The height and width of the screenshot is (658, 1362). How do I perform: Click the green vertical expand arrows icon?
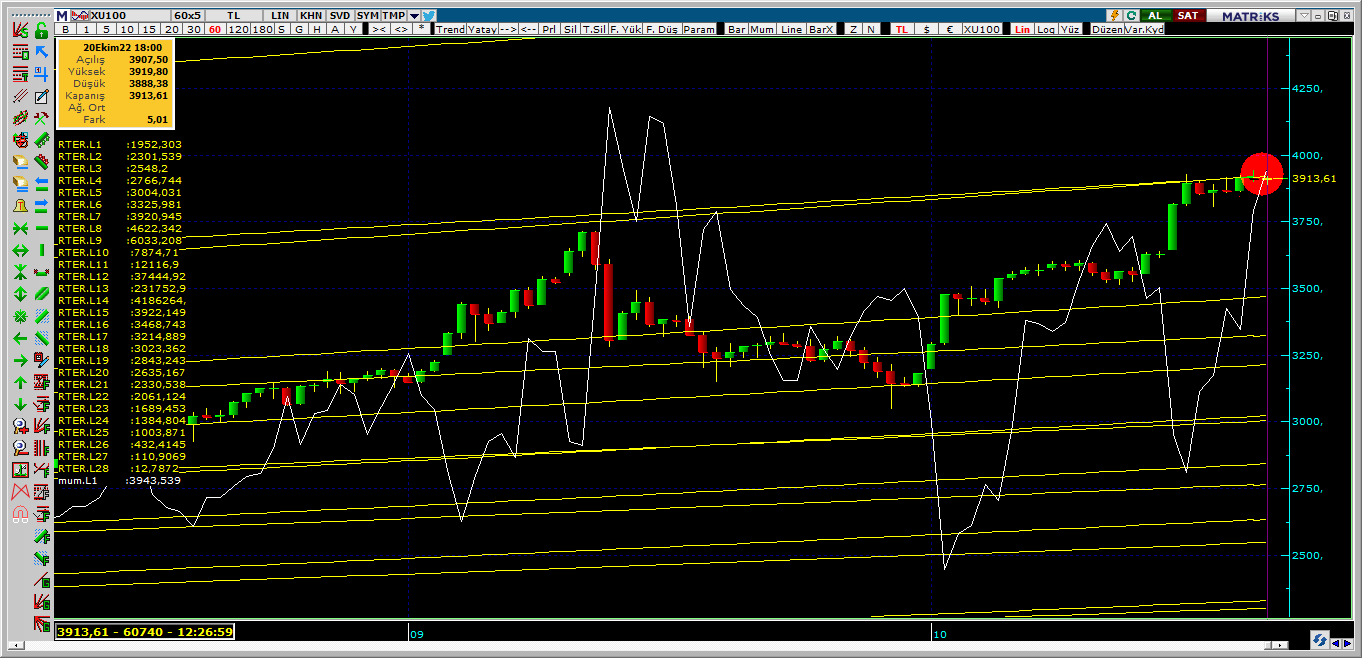point(20,294)
